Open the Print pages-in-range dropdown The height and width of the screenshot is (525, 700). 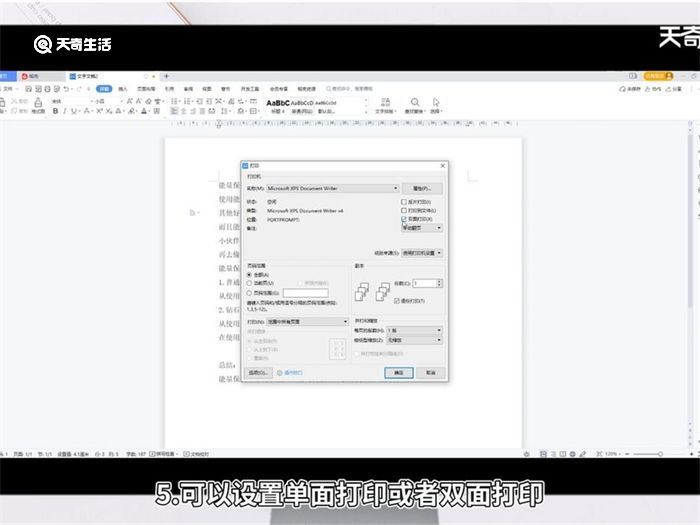pyautogui.click(x=307, y=321)
